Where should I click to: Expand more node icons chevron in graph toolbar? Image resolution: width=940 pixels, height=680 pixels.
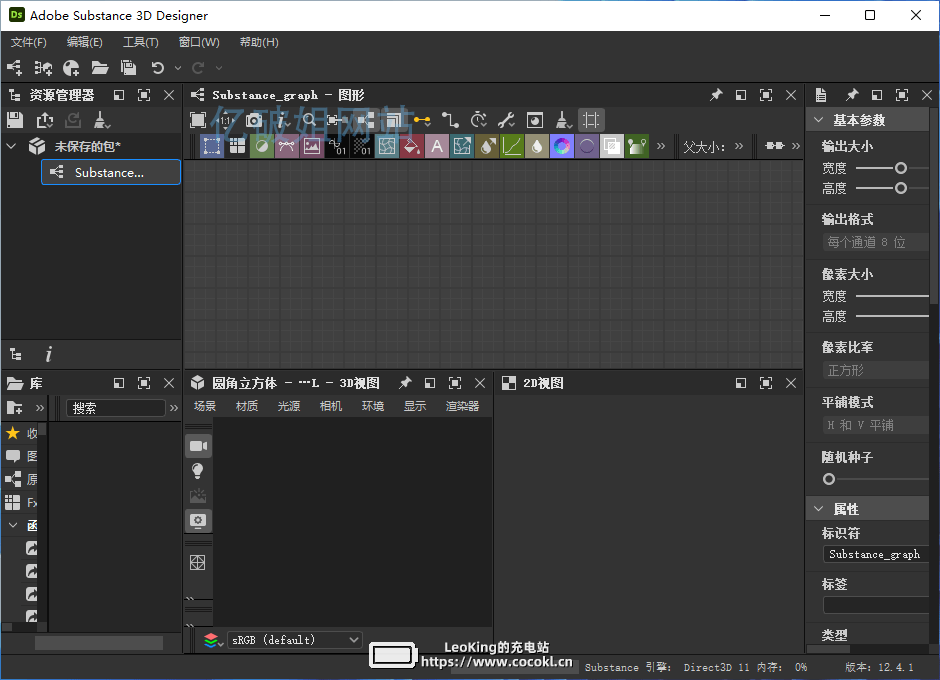point(661,146)
